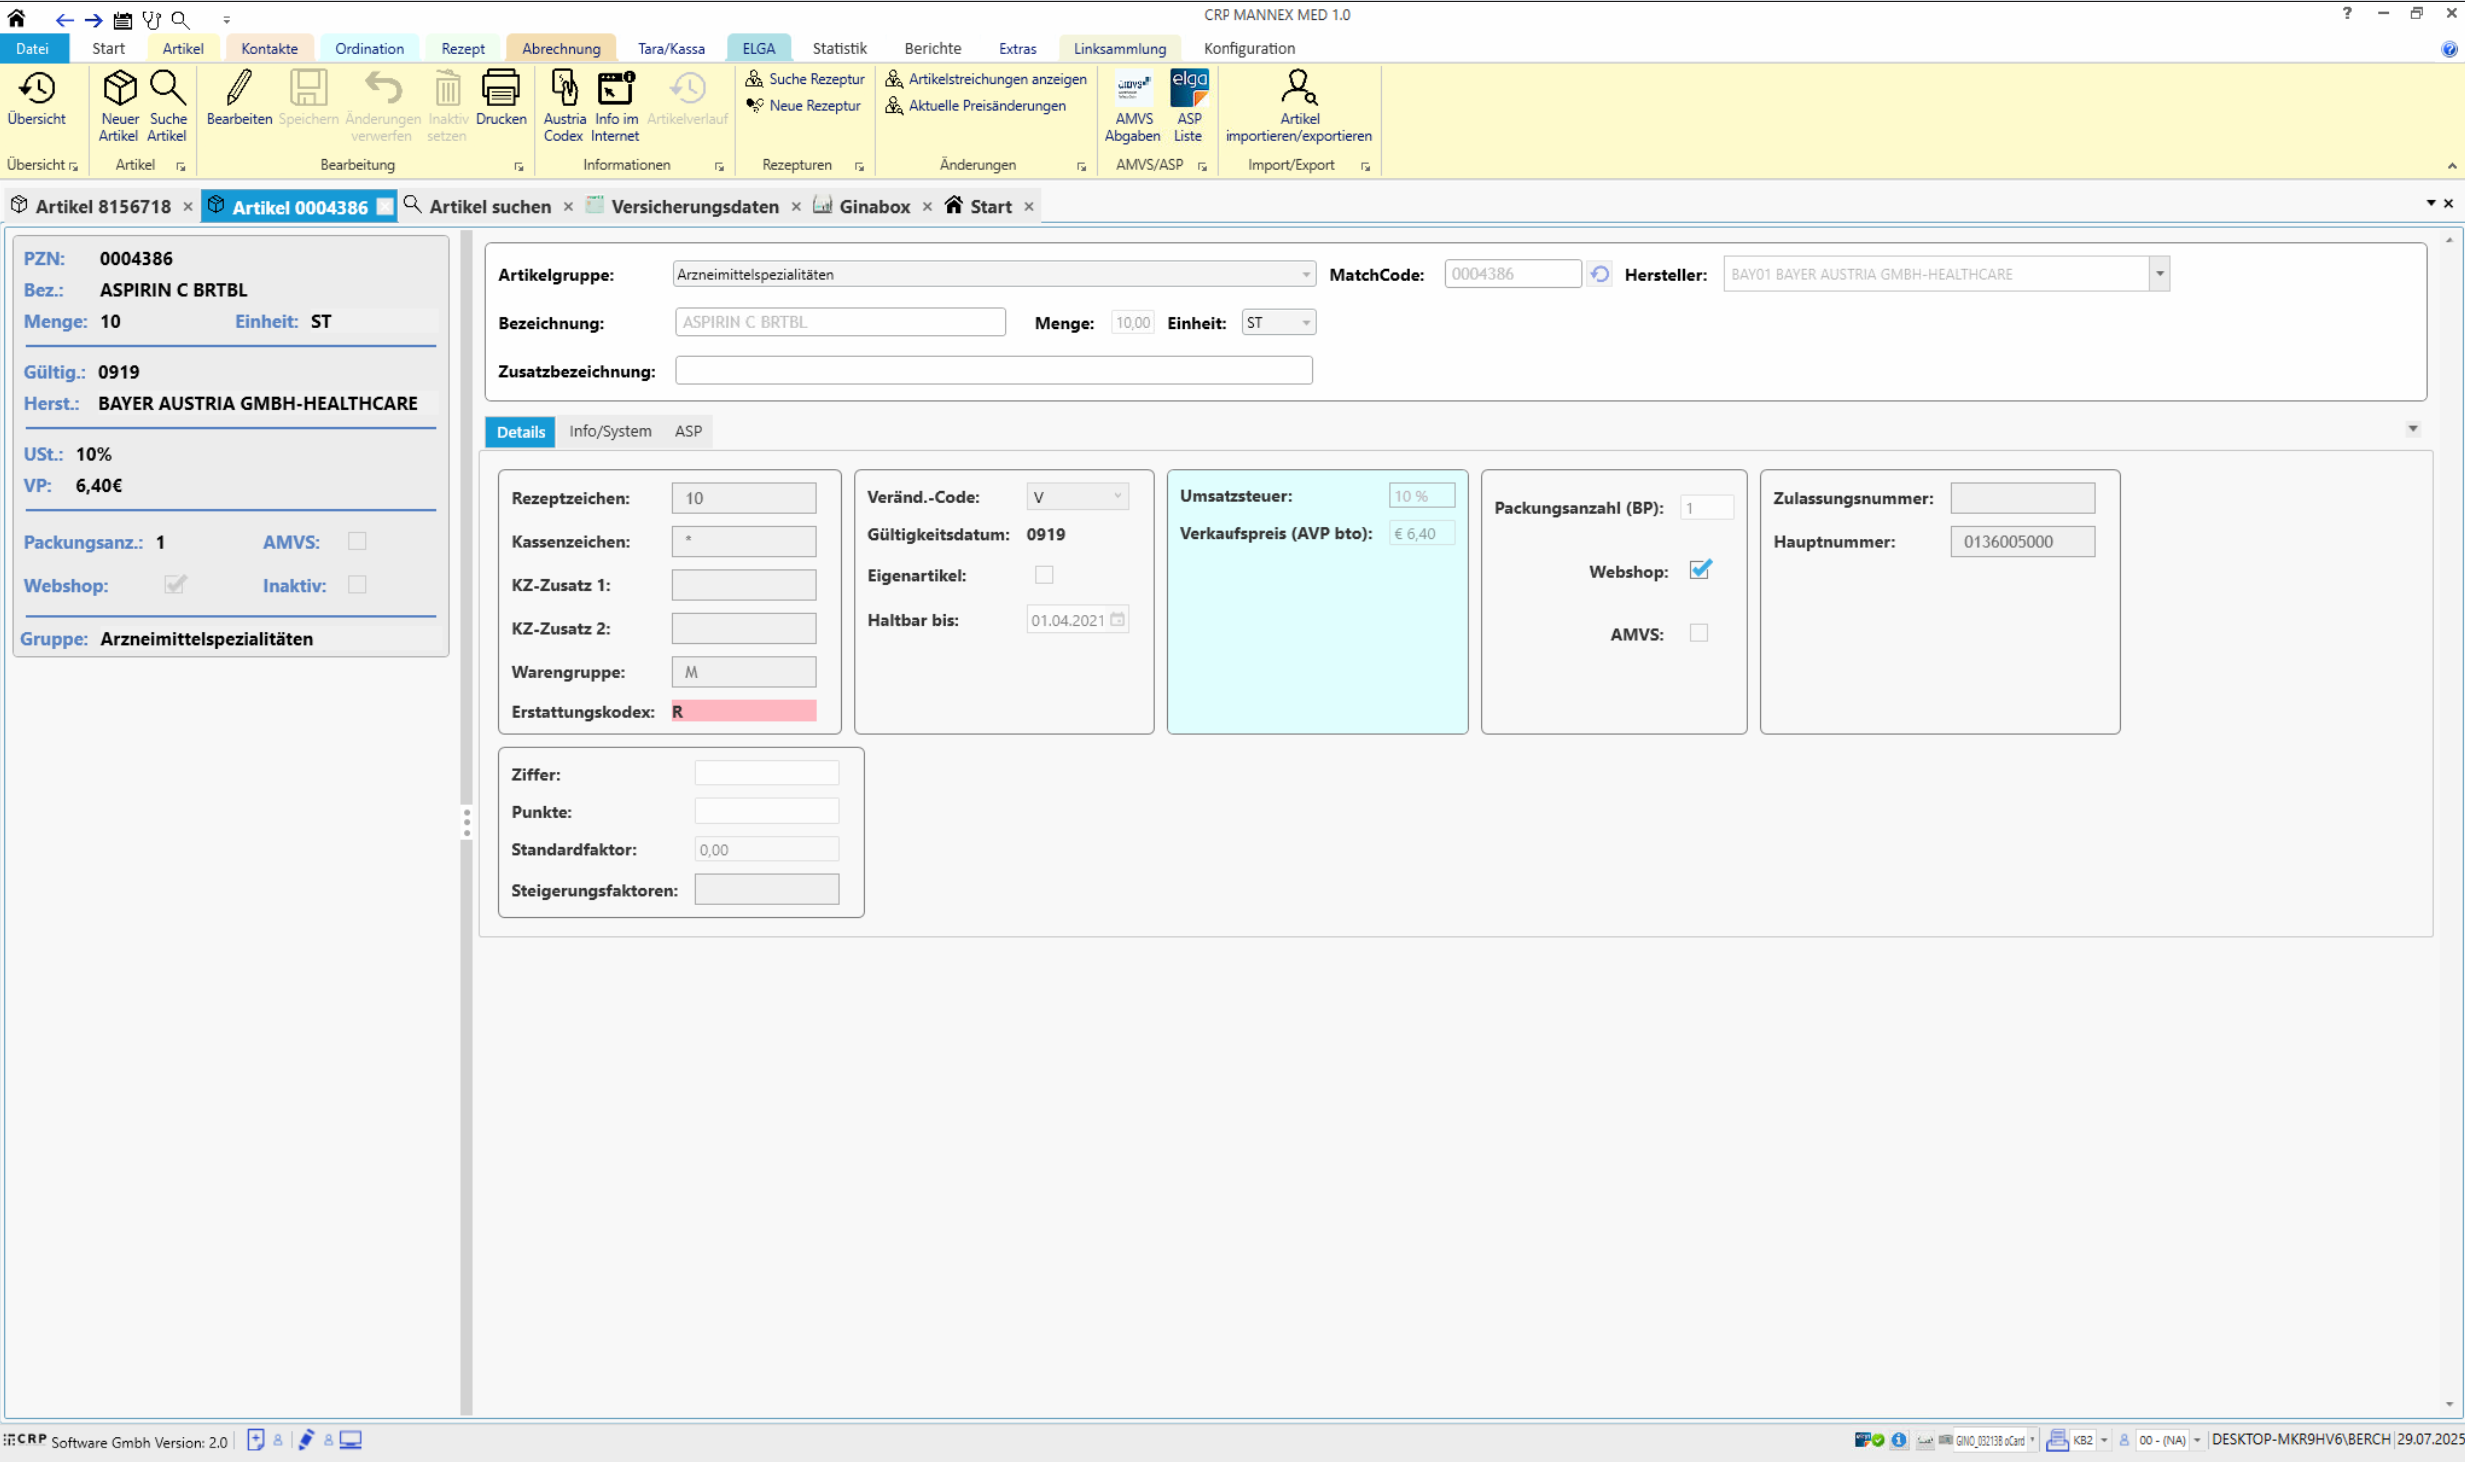The height and width of the screenshot is (1462, 2465).
Task: Click the home icon in quick access bar
Action: click(x=17, y=18)
